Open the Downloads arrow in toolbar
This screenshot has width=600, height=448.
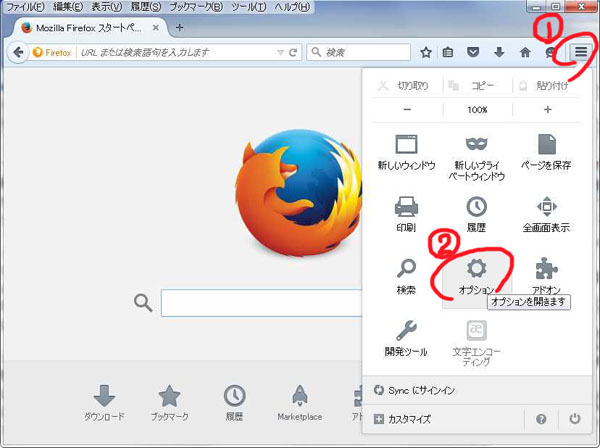pyautogui.click(x=500, y=52)
